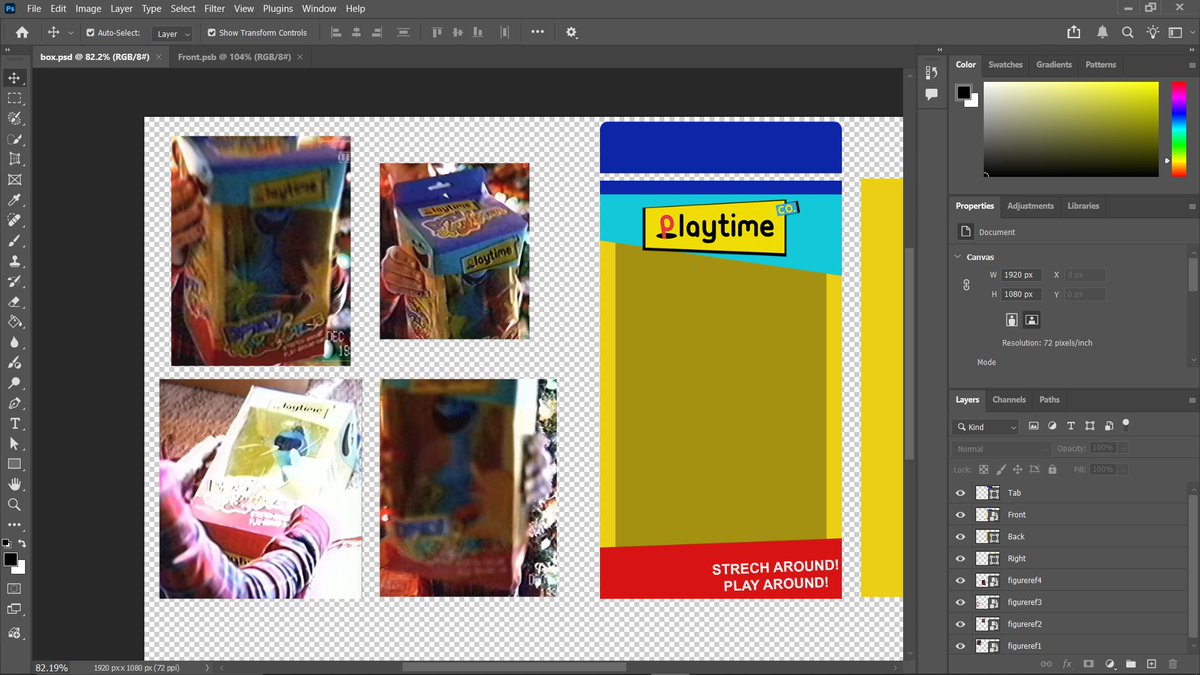Open the Fill dropdown arrow
The image size is (1200, 675).
[1123, 469]
